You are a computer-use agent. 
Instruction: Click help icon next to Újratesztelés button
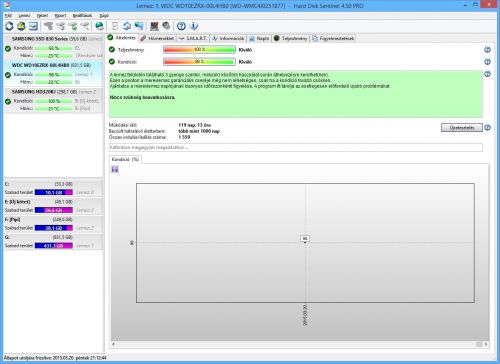click(487, 127)
